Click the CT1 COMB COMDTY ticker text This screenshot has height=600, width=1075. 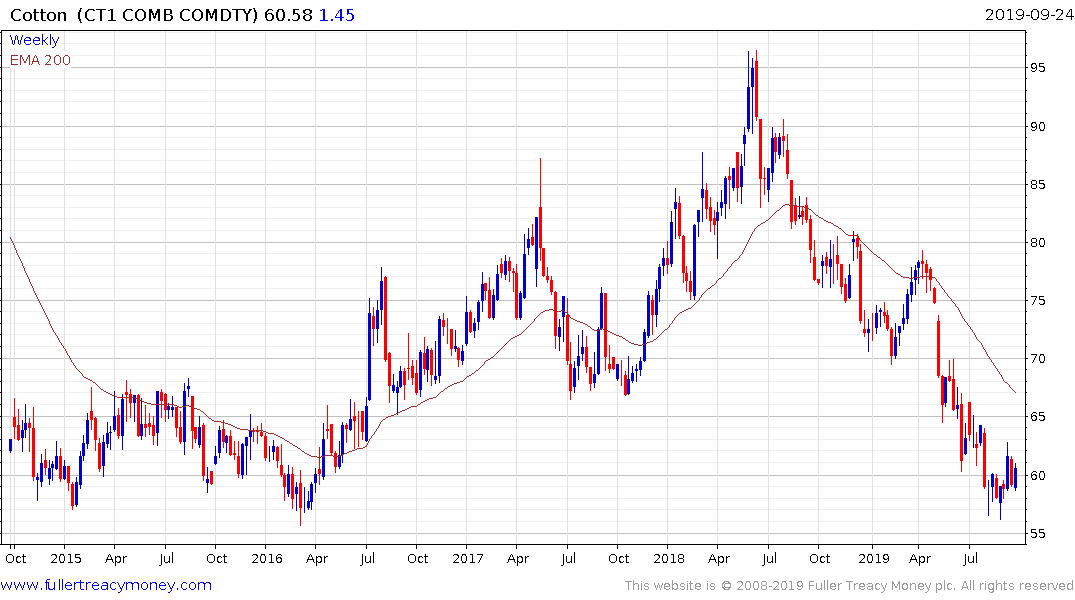tap(167, 15)
